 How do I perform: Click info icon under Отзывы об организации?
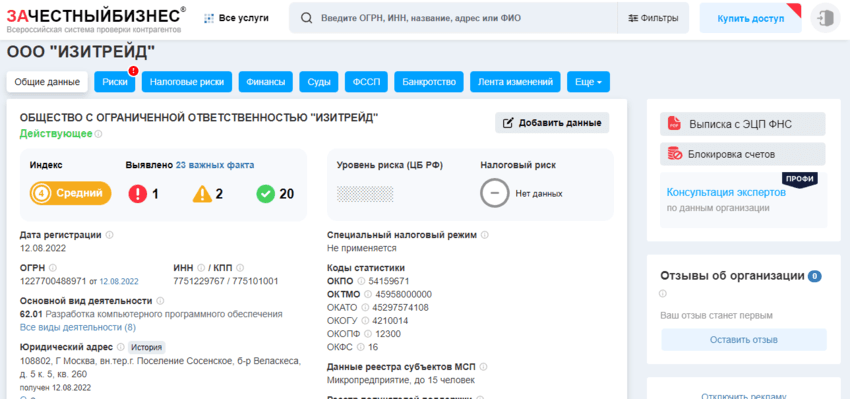click(663, 294)
